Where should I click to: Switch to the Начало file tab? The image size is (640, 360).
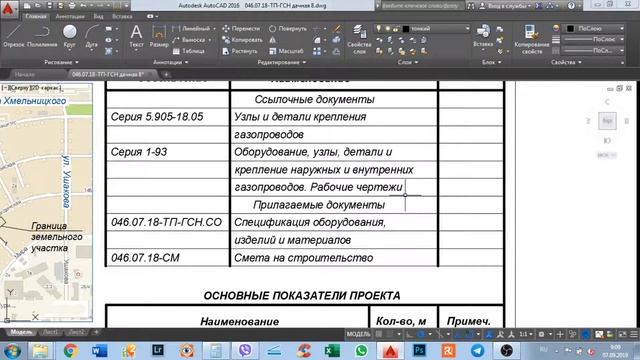tap(24, 74)
